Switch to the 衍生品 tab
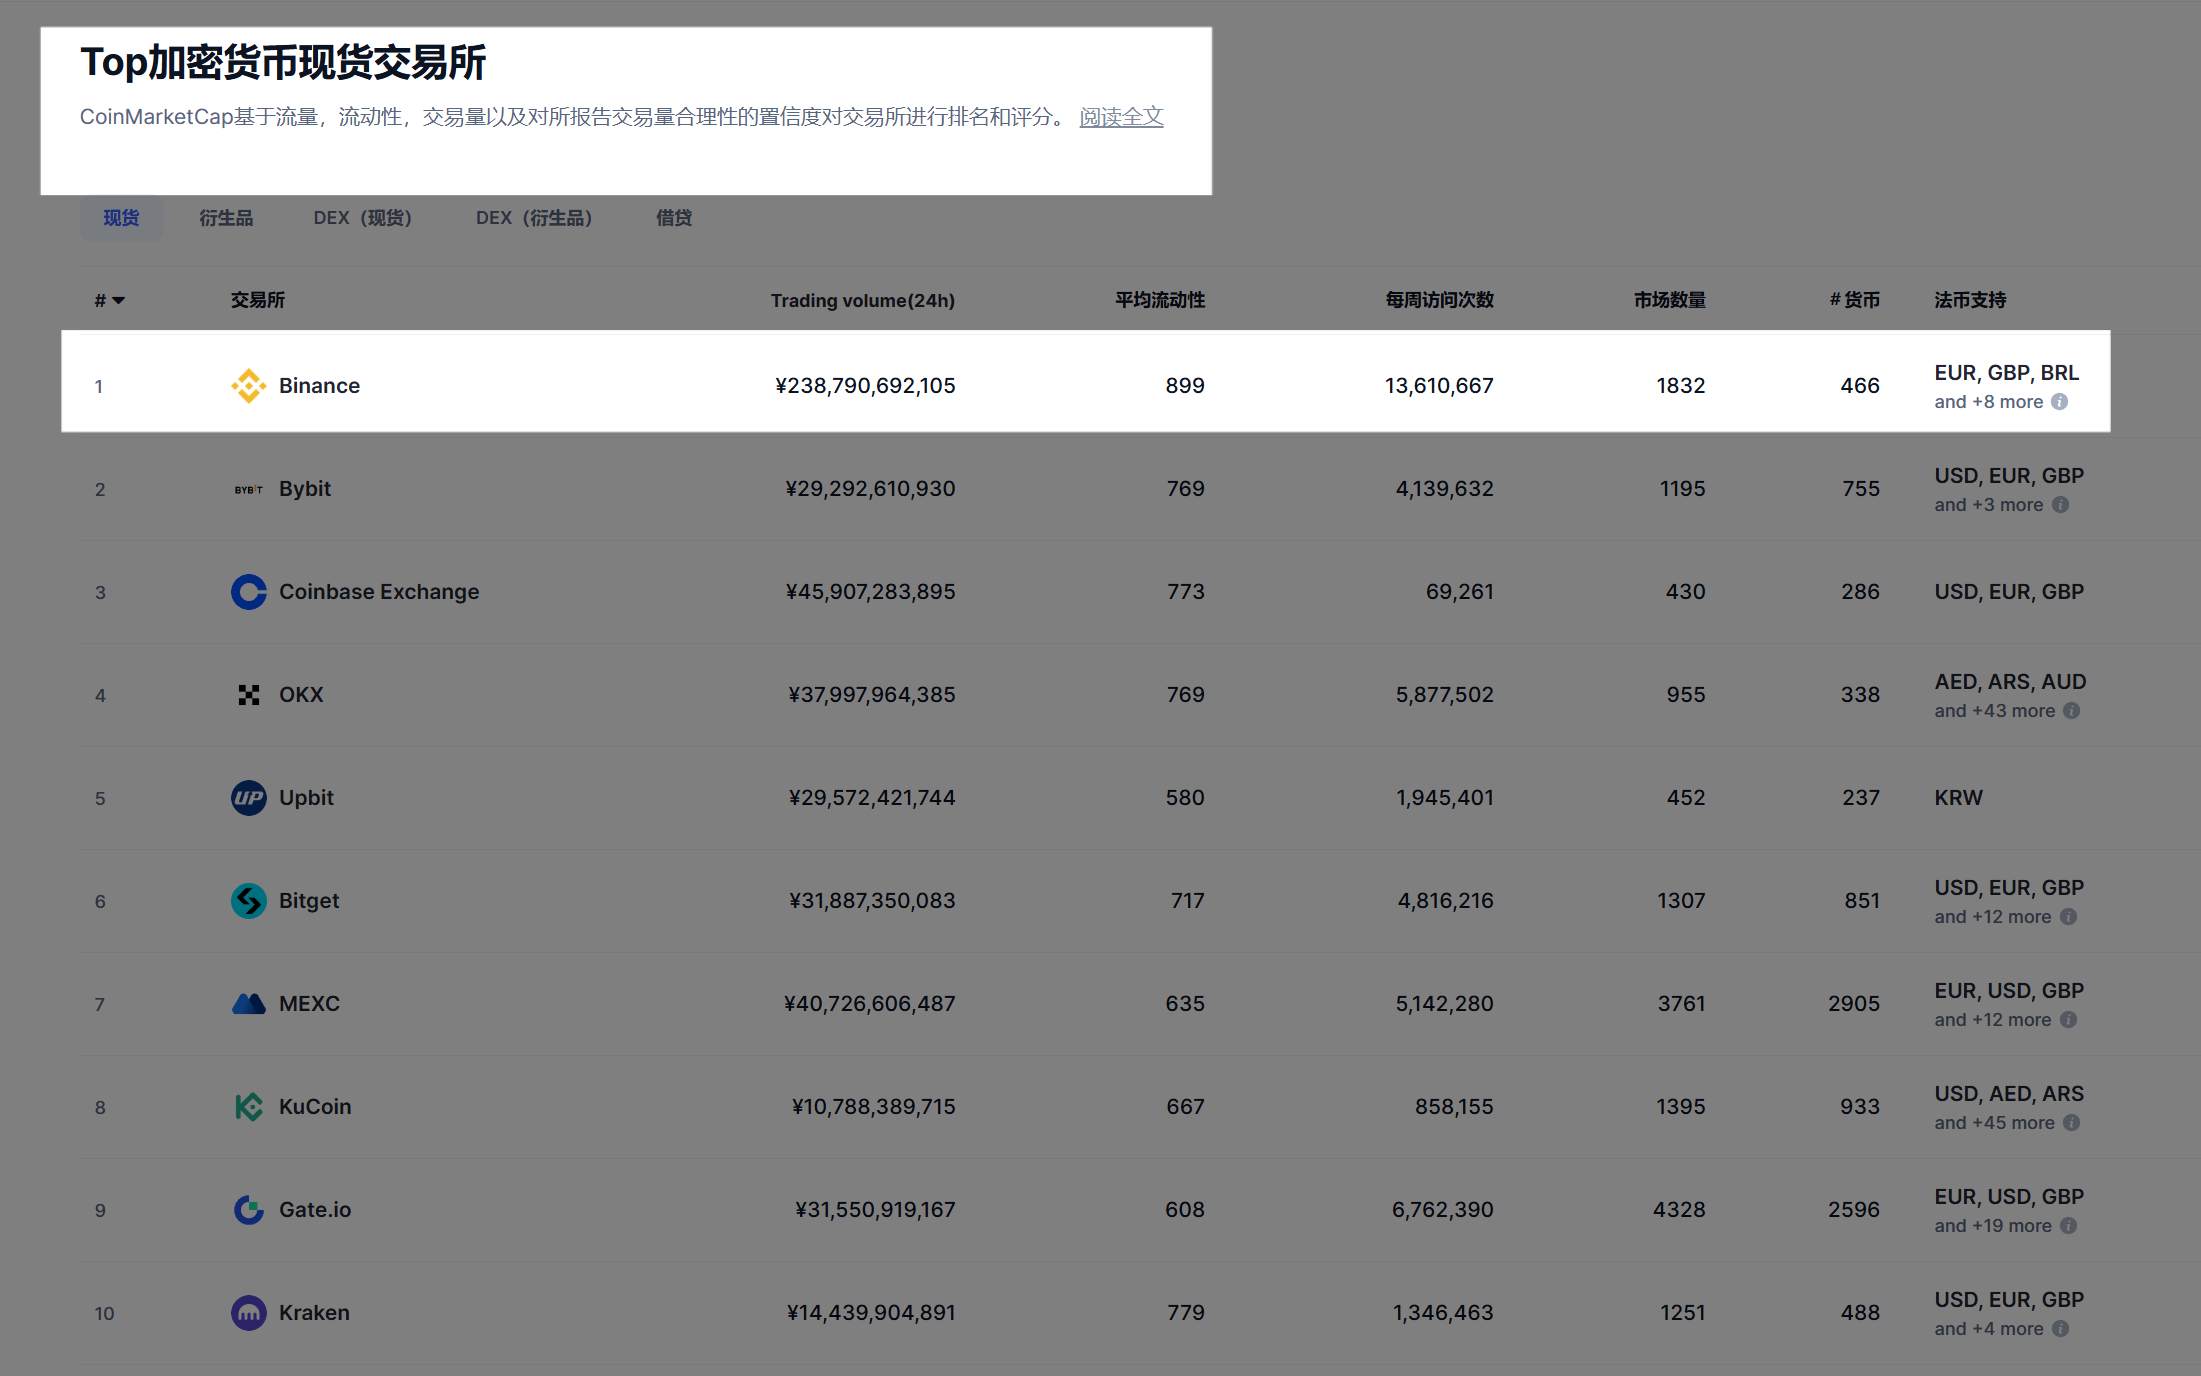Image resolution: width=2201 pixels, height=1376 pixels. pos(226,218)
